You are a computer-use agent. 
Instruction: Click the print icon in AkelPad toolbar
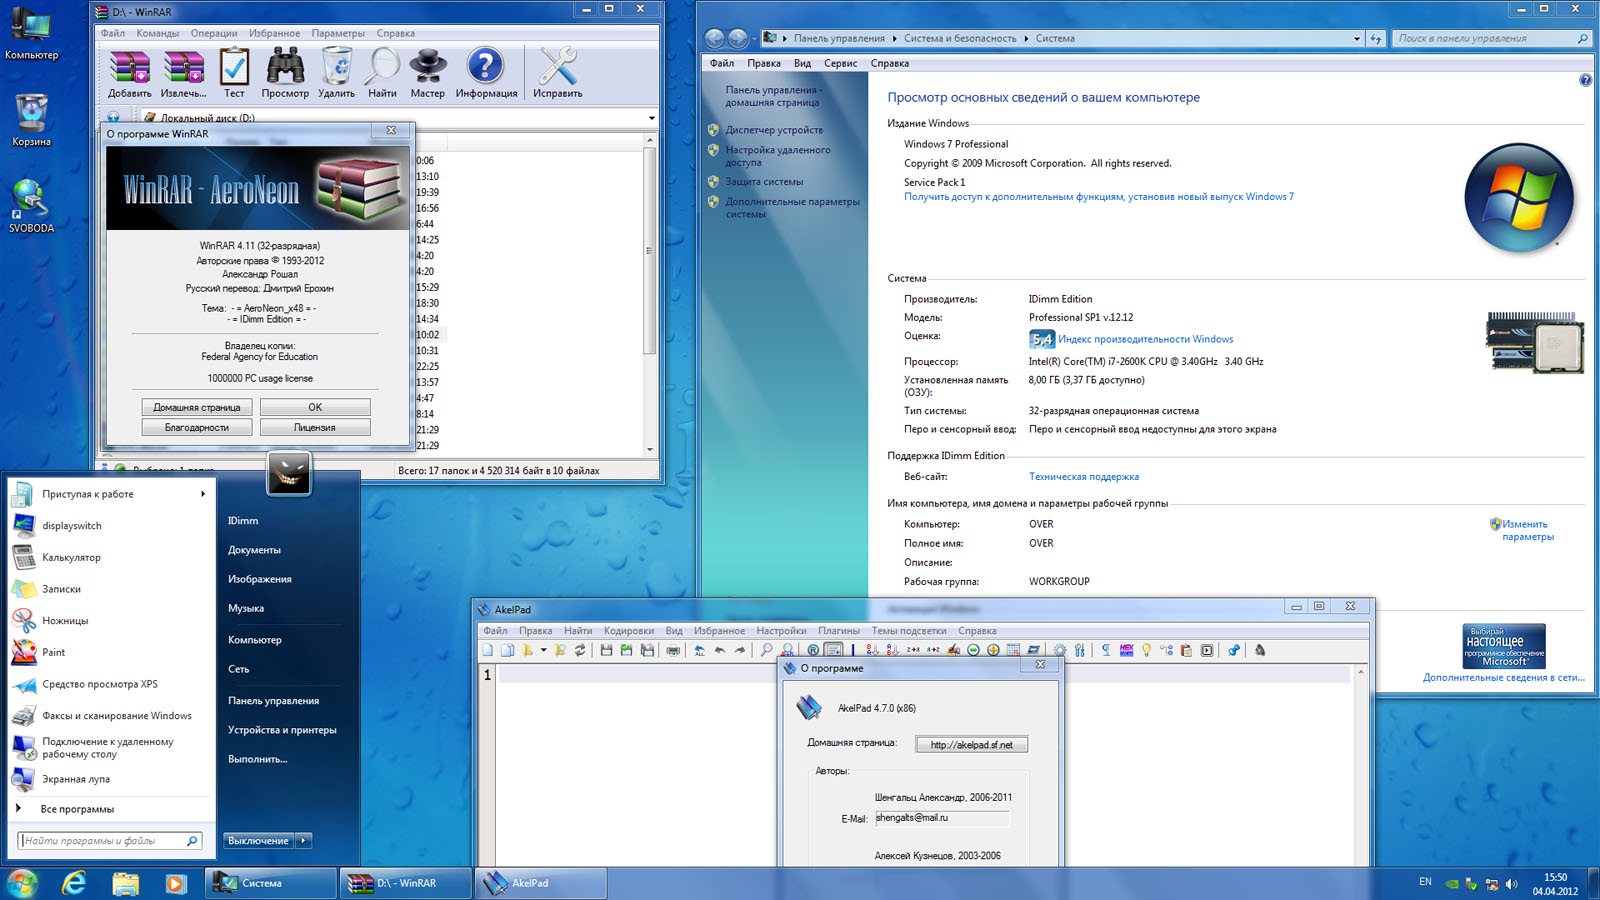click(x=673, y=650)
